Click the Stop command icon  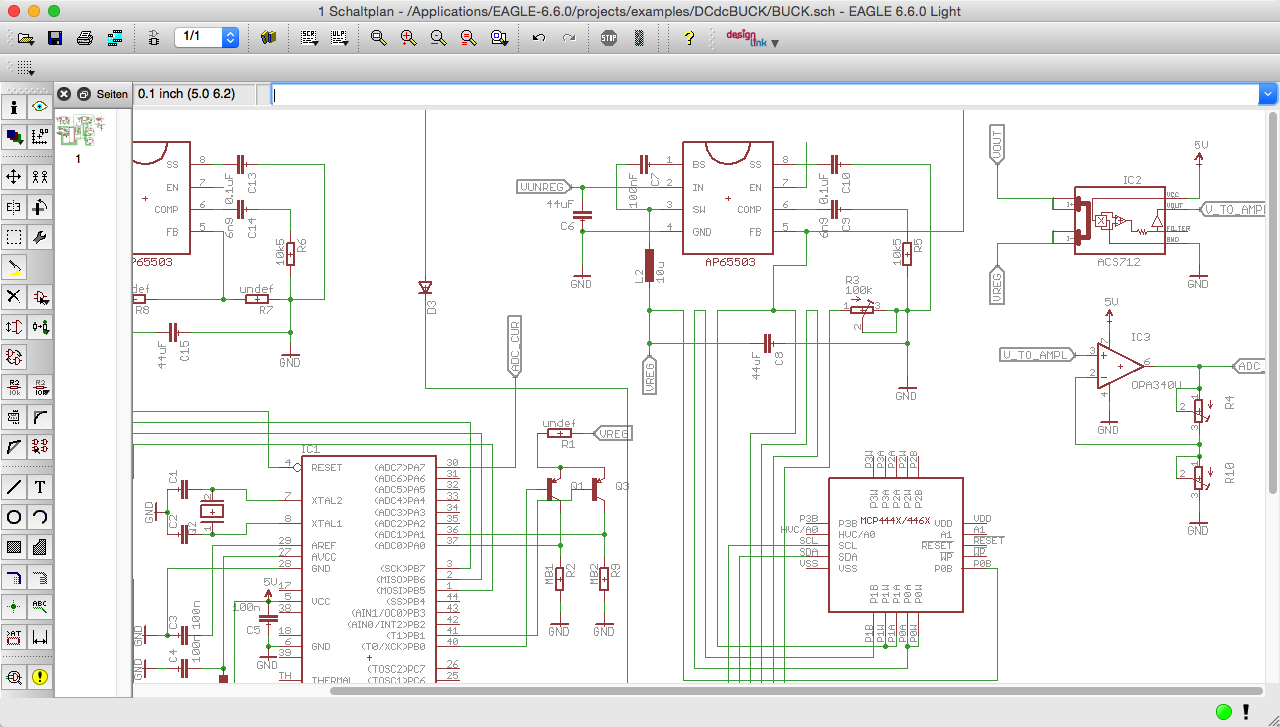[x=609, y=38]
